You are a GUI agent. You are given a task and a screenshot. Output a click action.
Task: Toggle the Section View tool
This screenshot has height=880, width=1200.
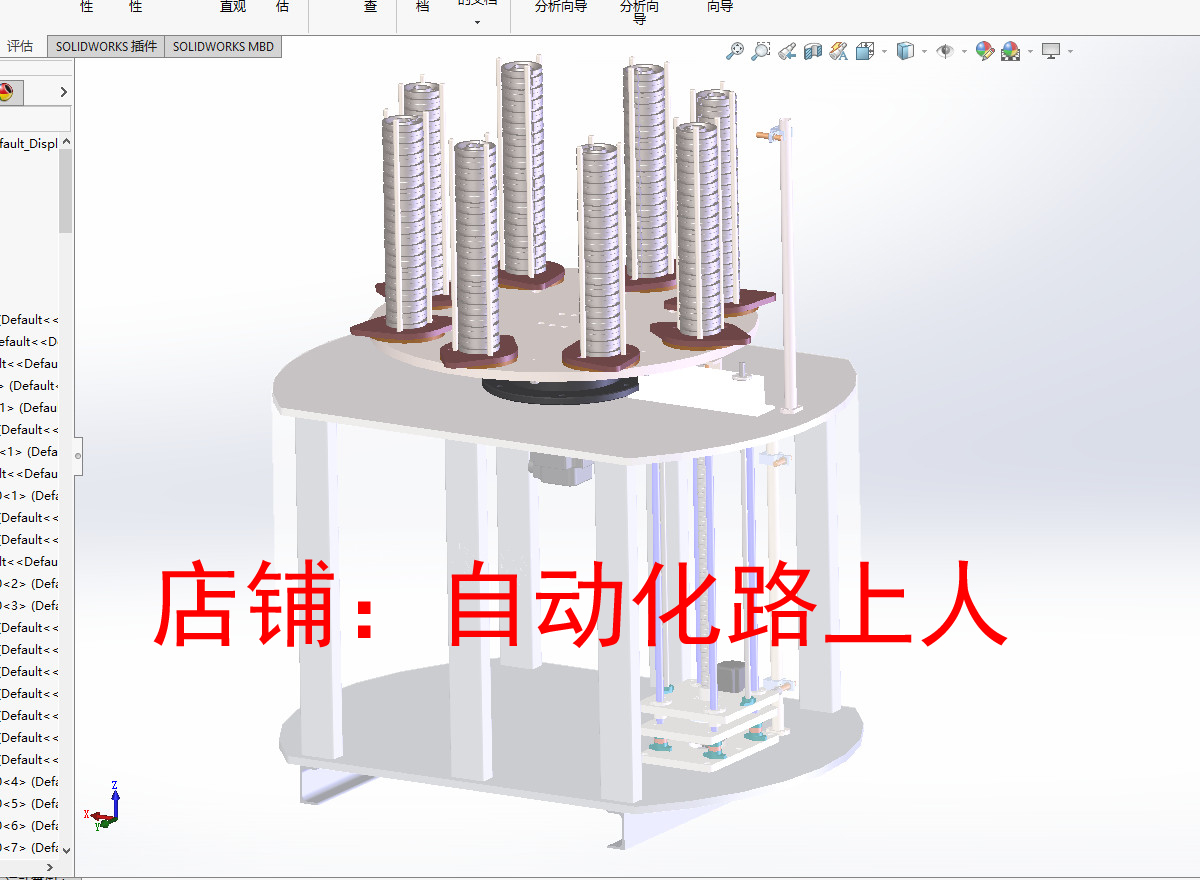click(x=813, y=50)
